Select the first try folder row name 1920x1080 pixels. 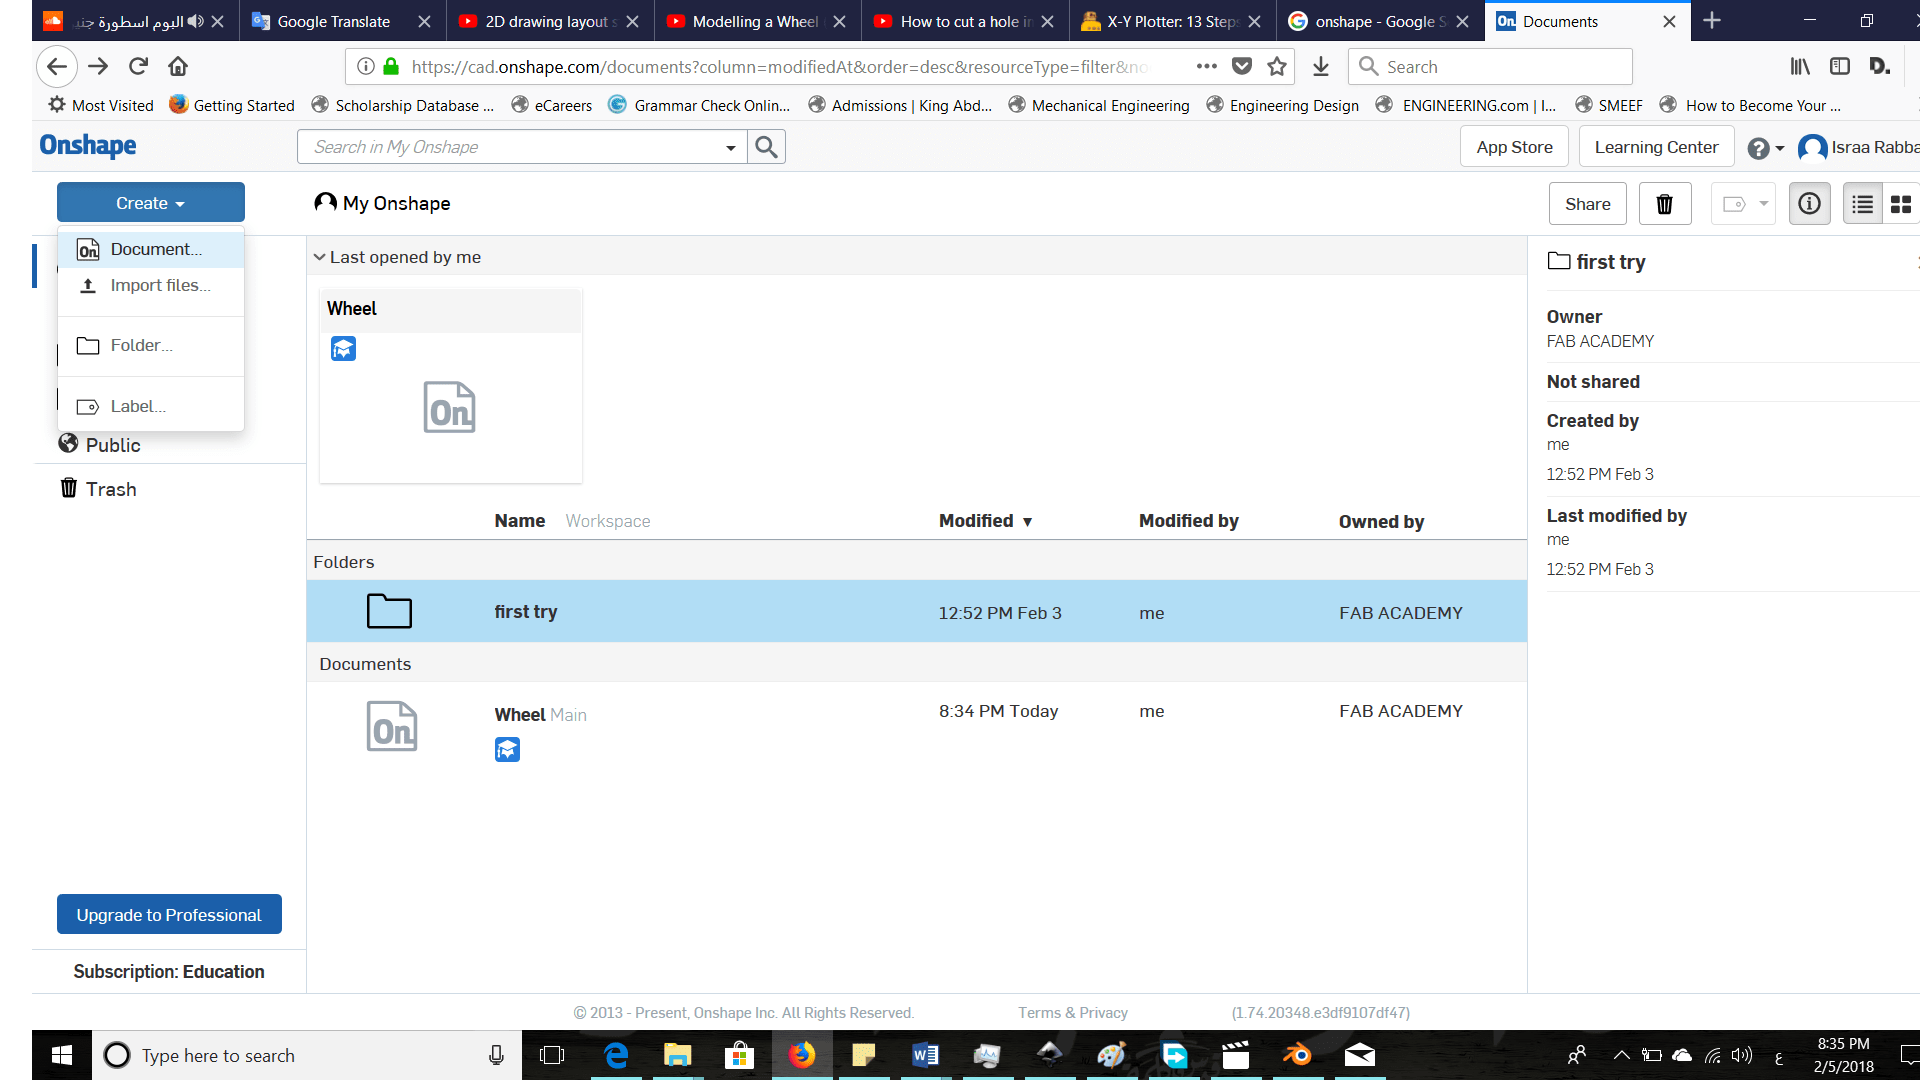pyautogui.click(x=525, y=612)
